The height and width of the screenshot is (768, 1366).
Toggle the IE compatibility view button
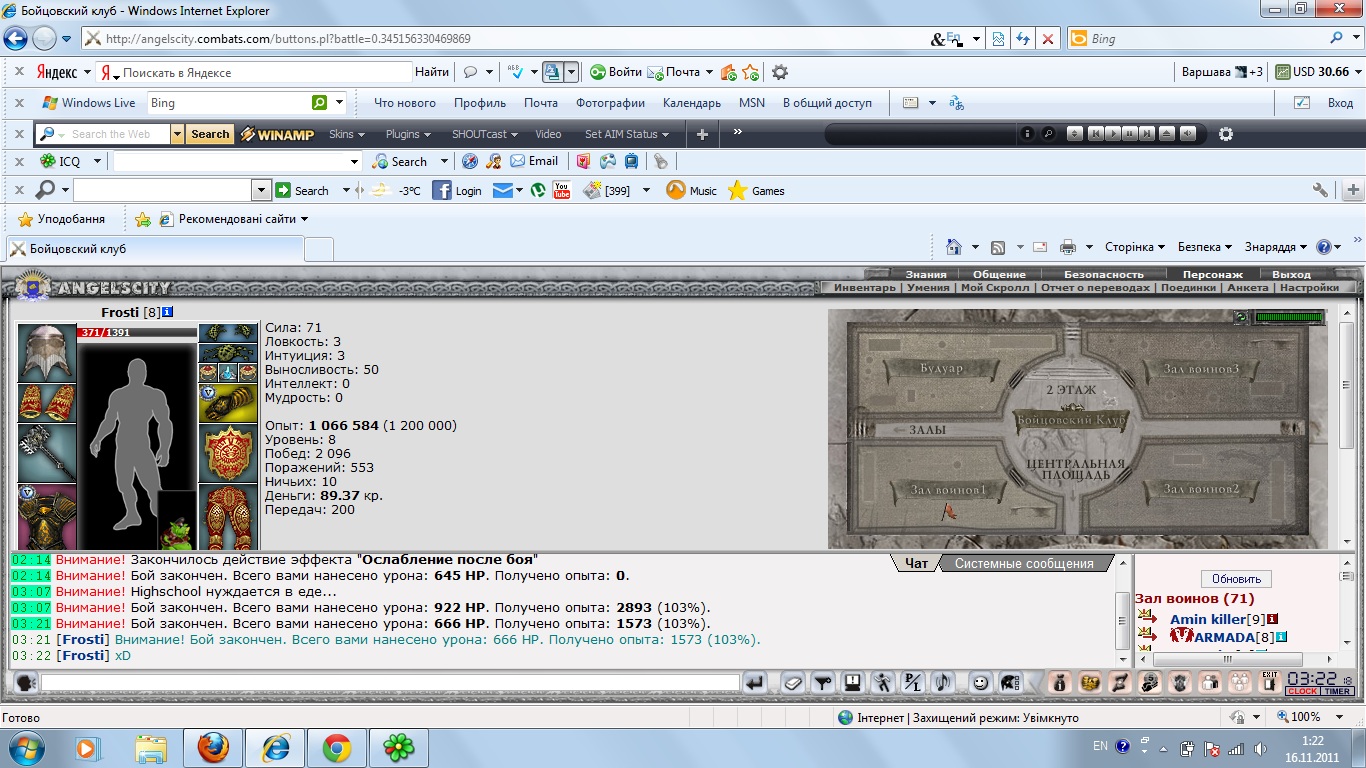(x=997, y=39)
